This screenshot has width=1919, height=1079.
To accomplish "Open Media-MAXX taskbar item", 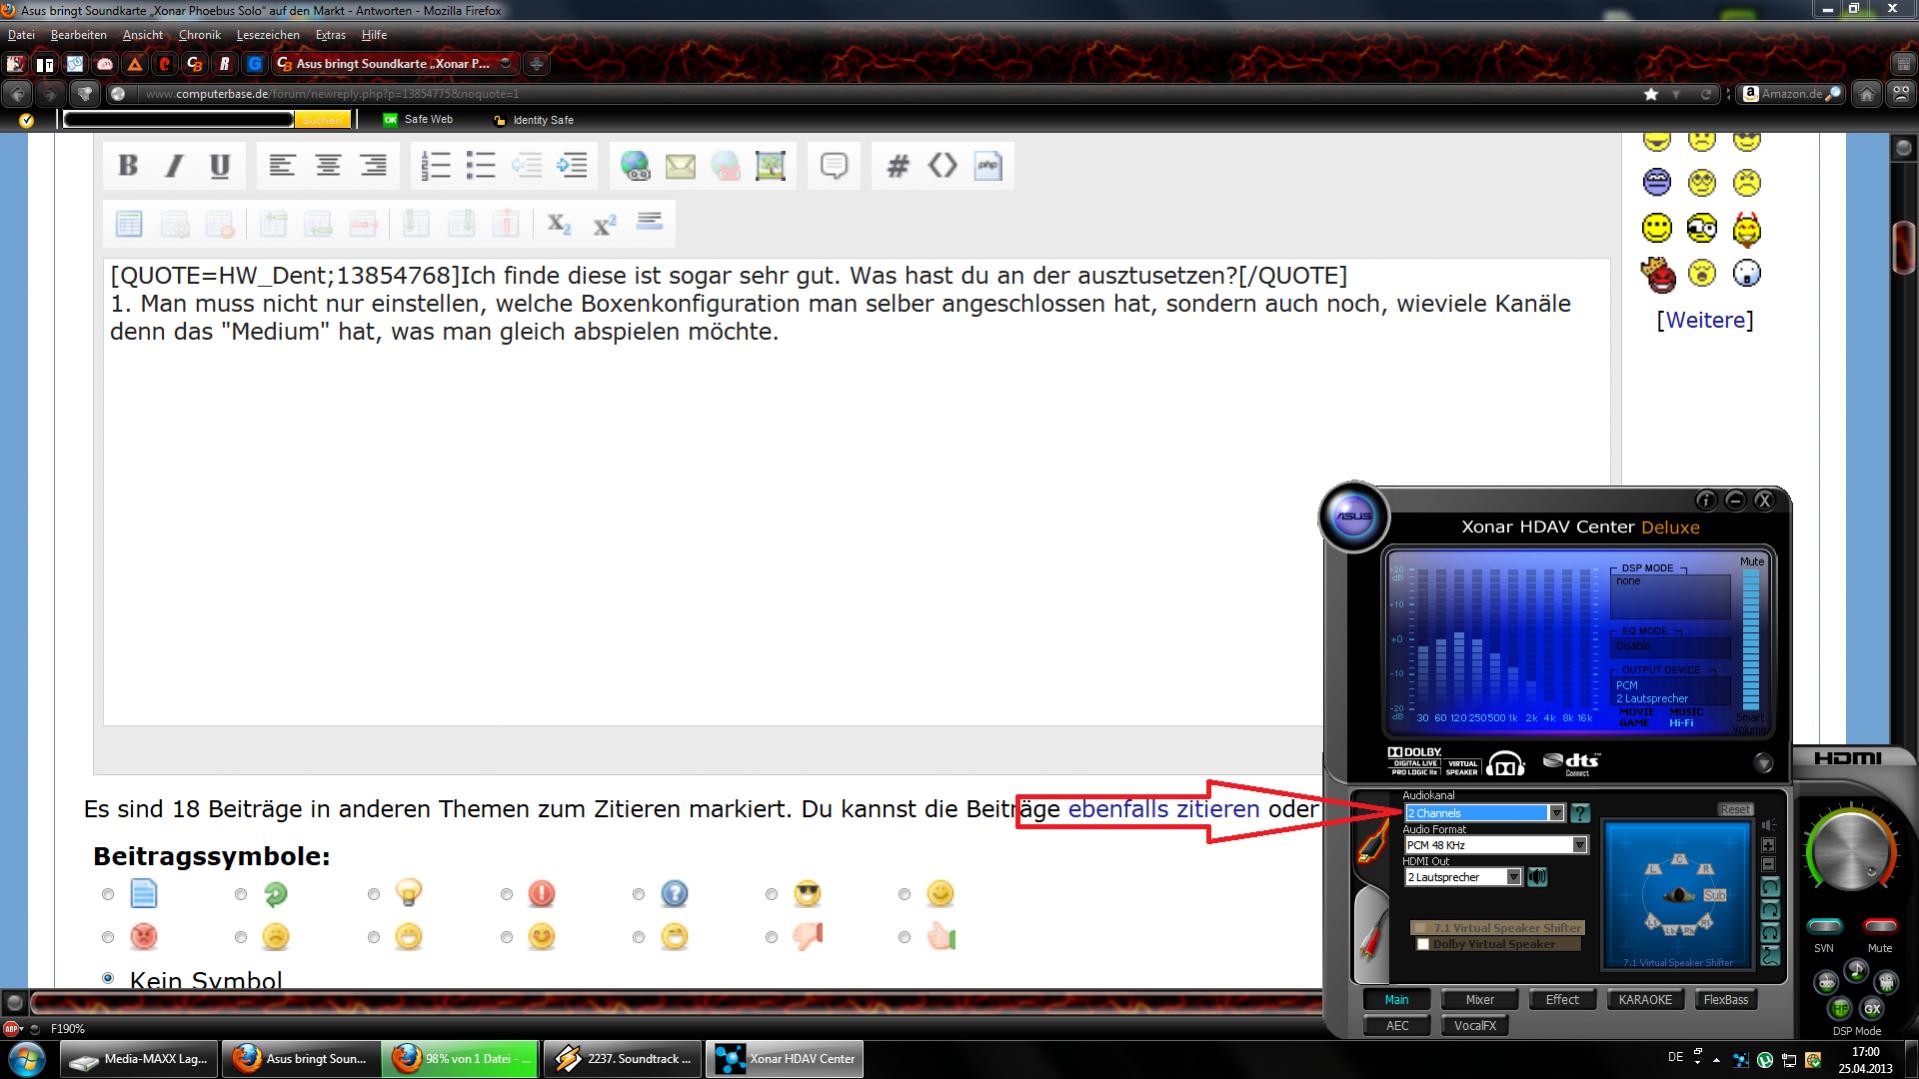I will pyautogui.click(x=139, y=1058).
